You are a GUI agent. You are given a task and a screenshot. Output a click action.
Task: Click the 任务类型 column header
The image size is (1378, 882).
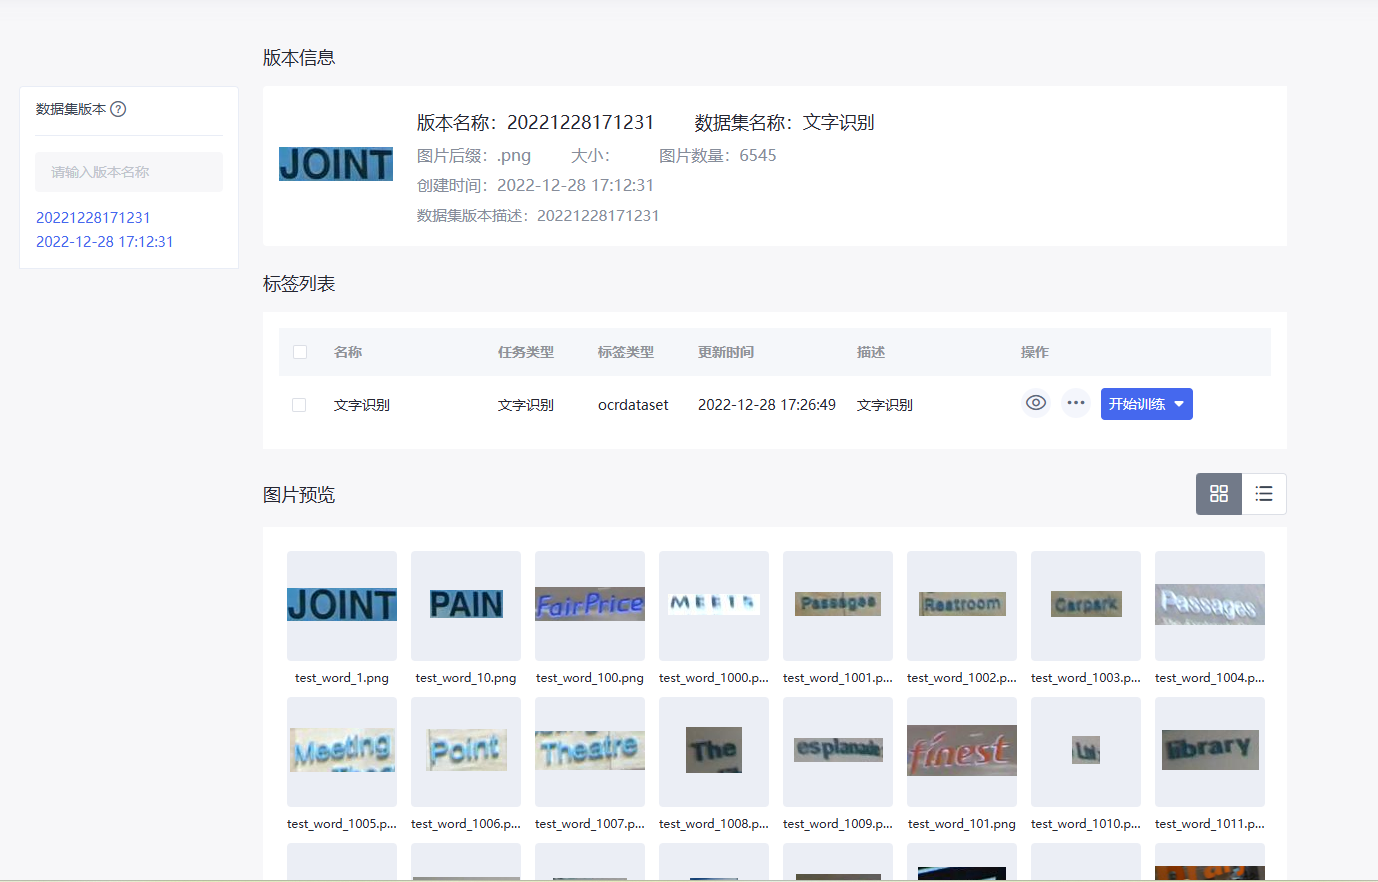526,352
